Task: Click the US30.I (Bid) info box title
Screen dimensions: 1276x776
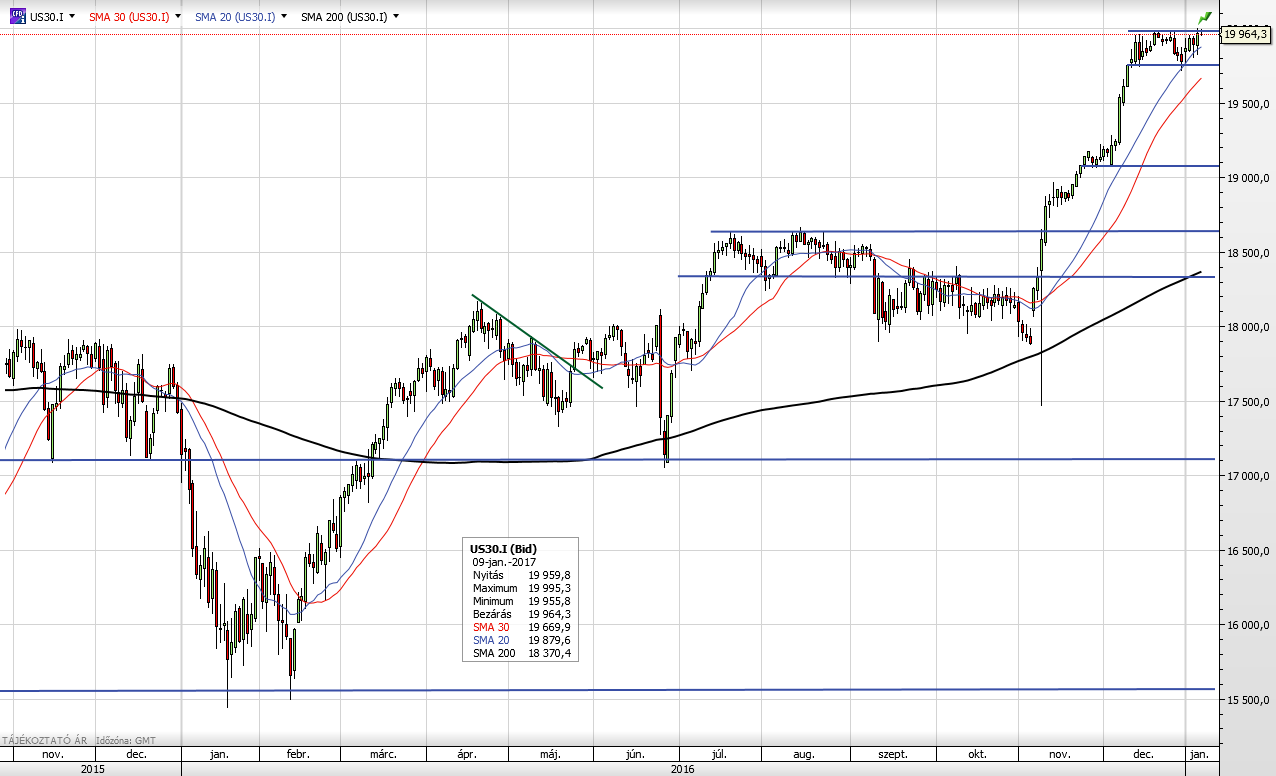Action: pyautogui.click(x=505, y=549)
